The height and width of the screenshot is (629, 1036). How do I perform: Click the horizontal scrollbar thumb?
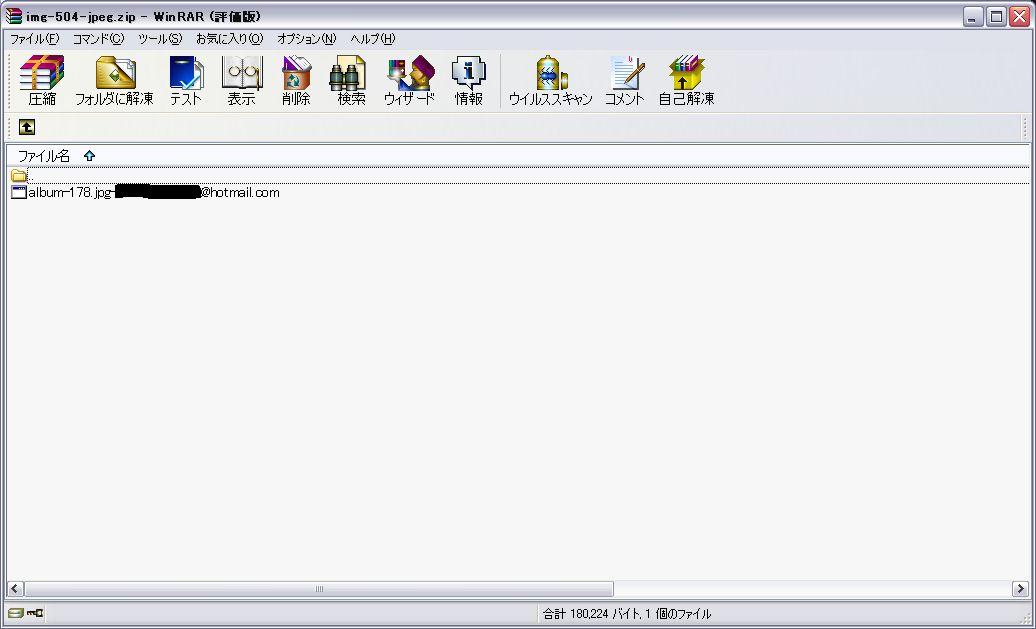319,589
